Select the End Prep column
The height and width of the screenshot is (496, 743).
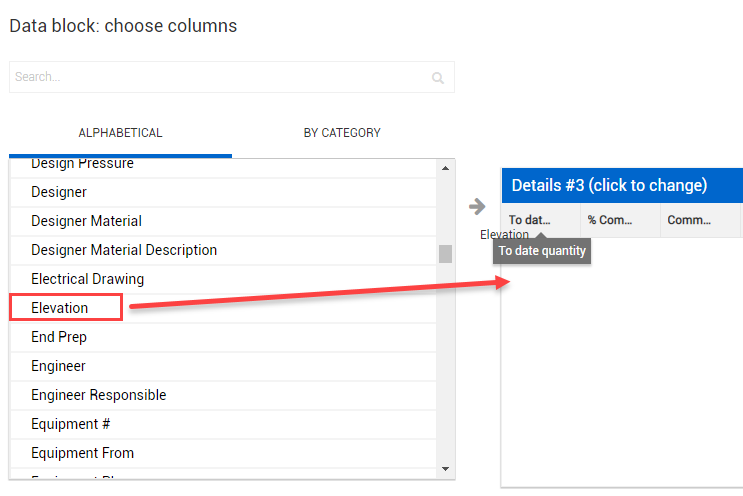coord(59,337)
